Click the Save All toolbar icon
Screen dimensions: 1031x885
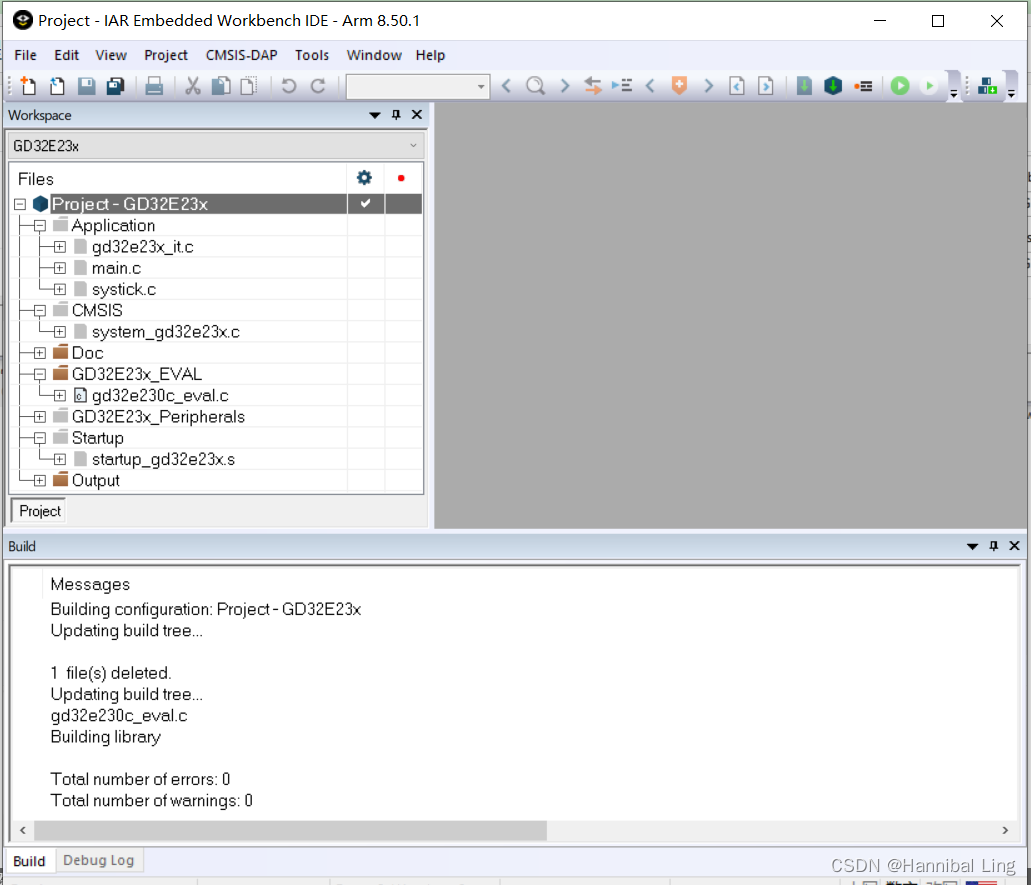click(x=116, y=86)
